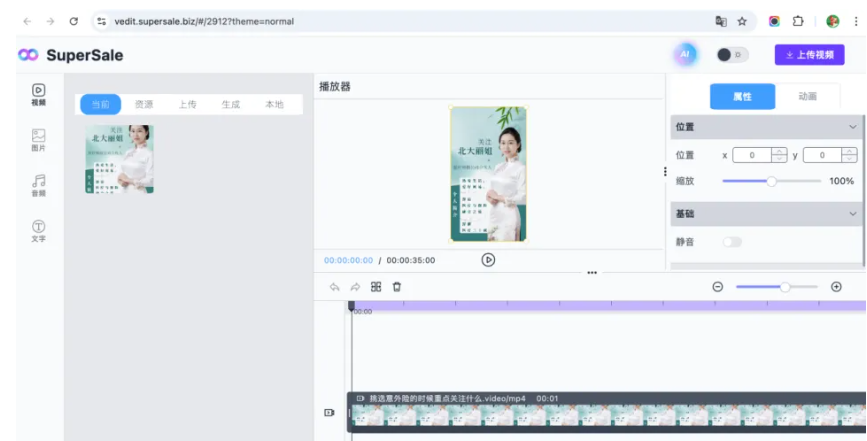The image size is (867, 441).
Task: Click the split grid icon in timeline toolbar
Action: click(376, 287)
